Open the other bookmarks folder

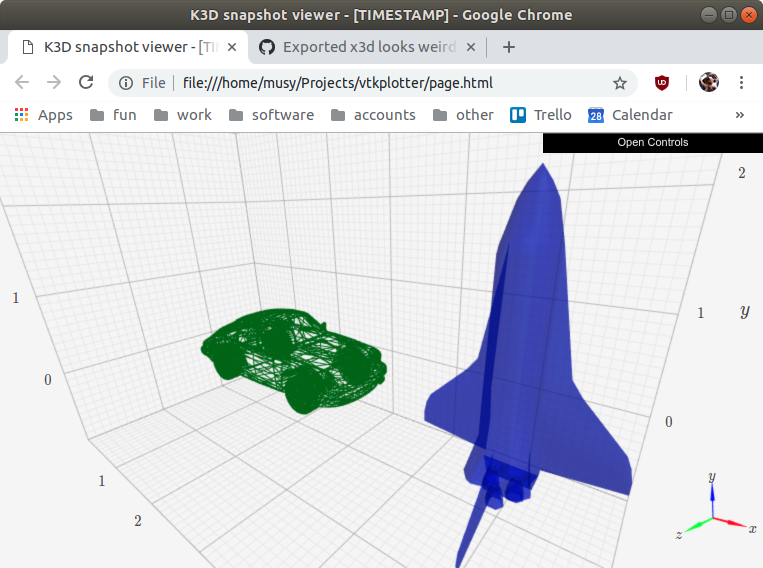tap(463, 115)
